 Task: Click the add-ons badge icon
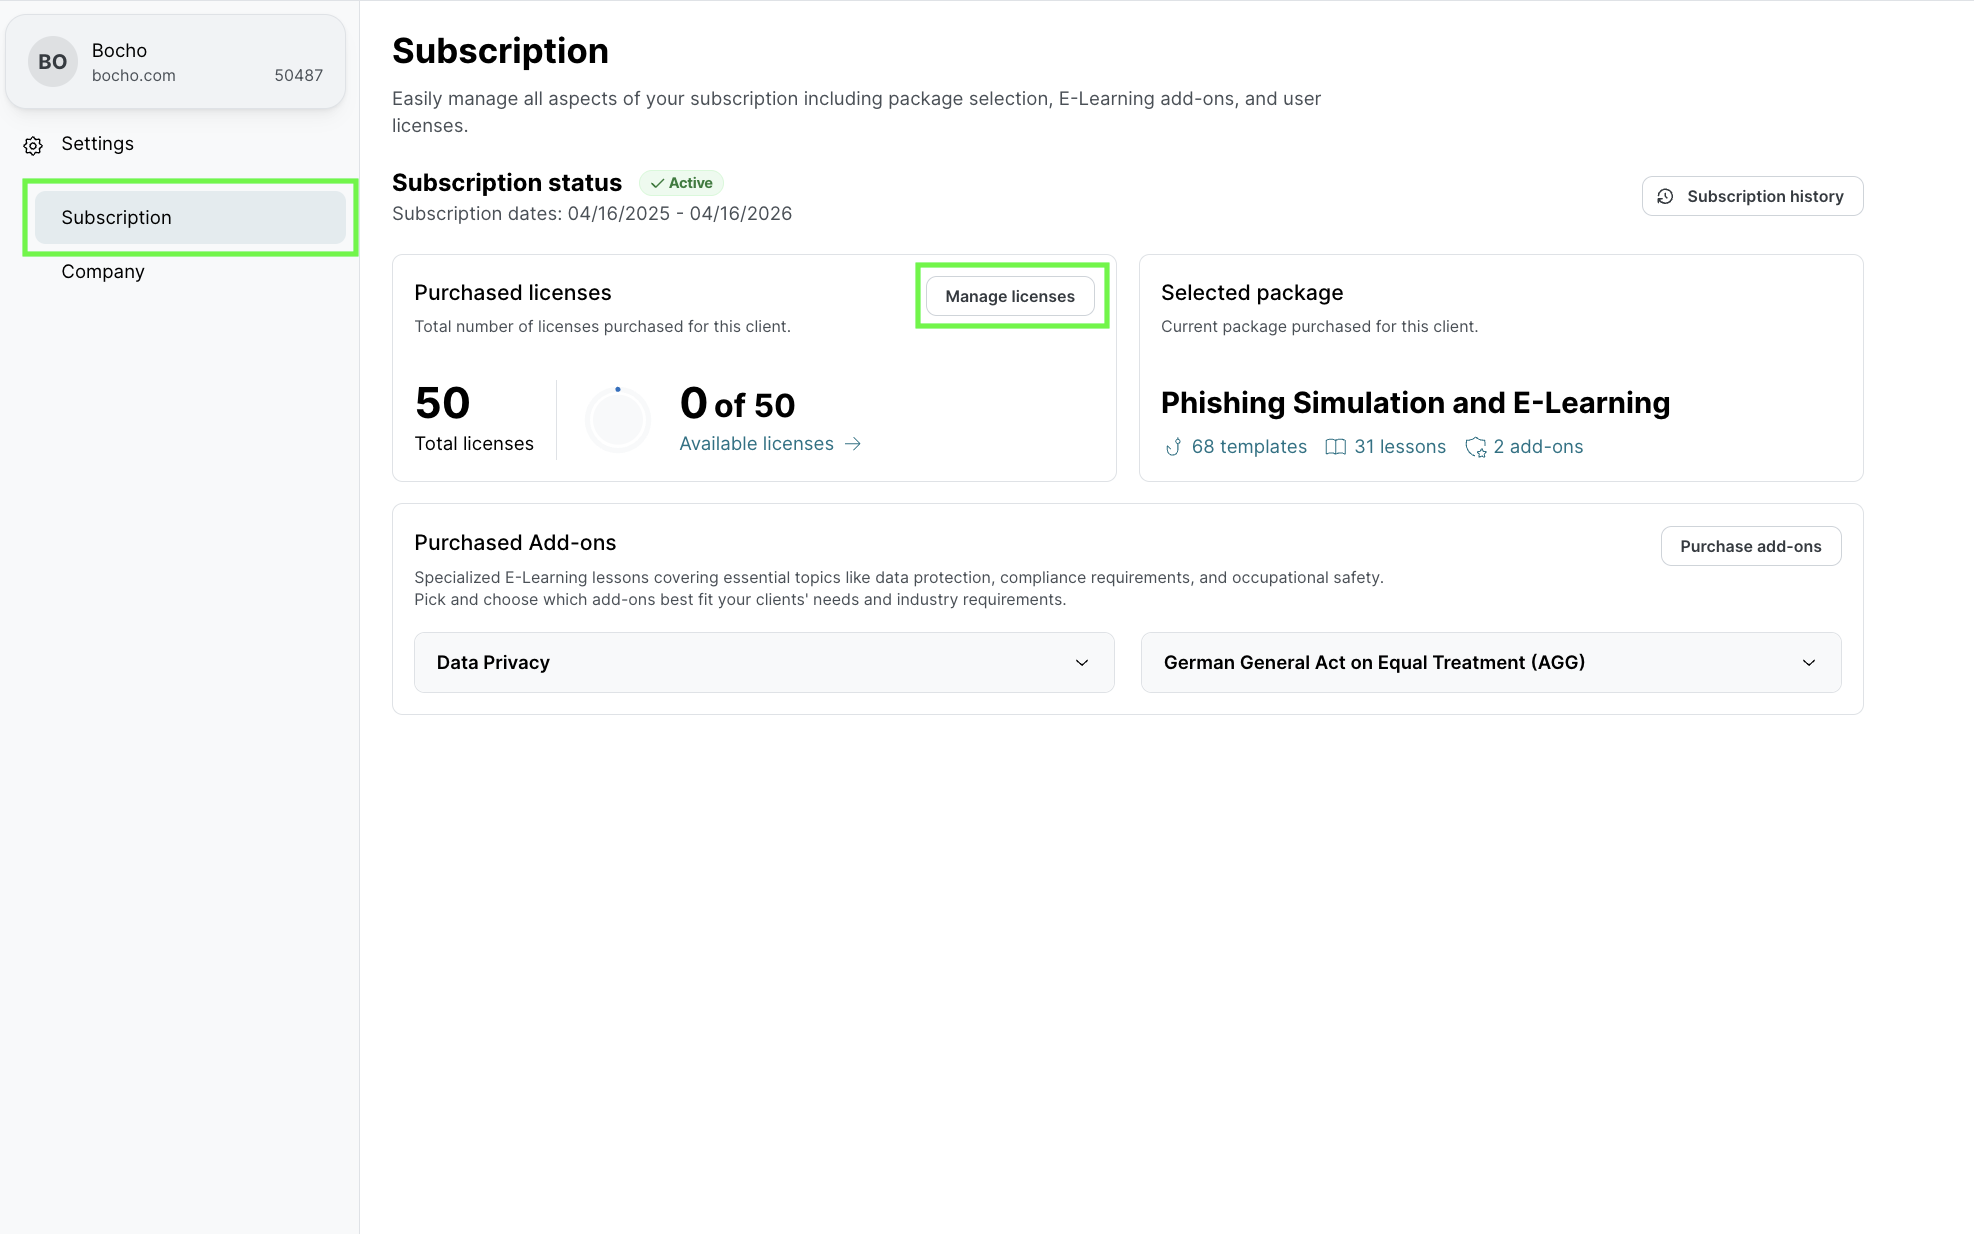(1475, 447)
